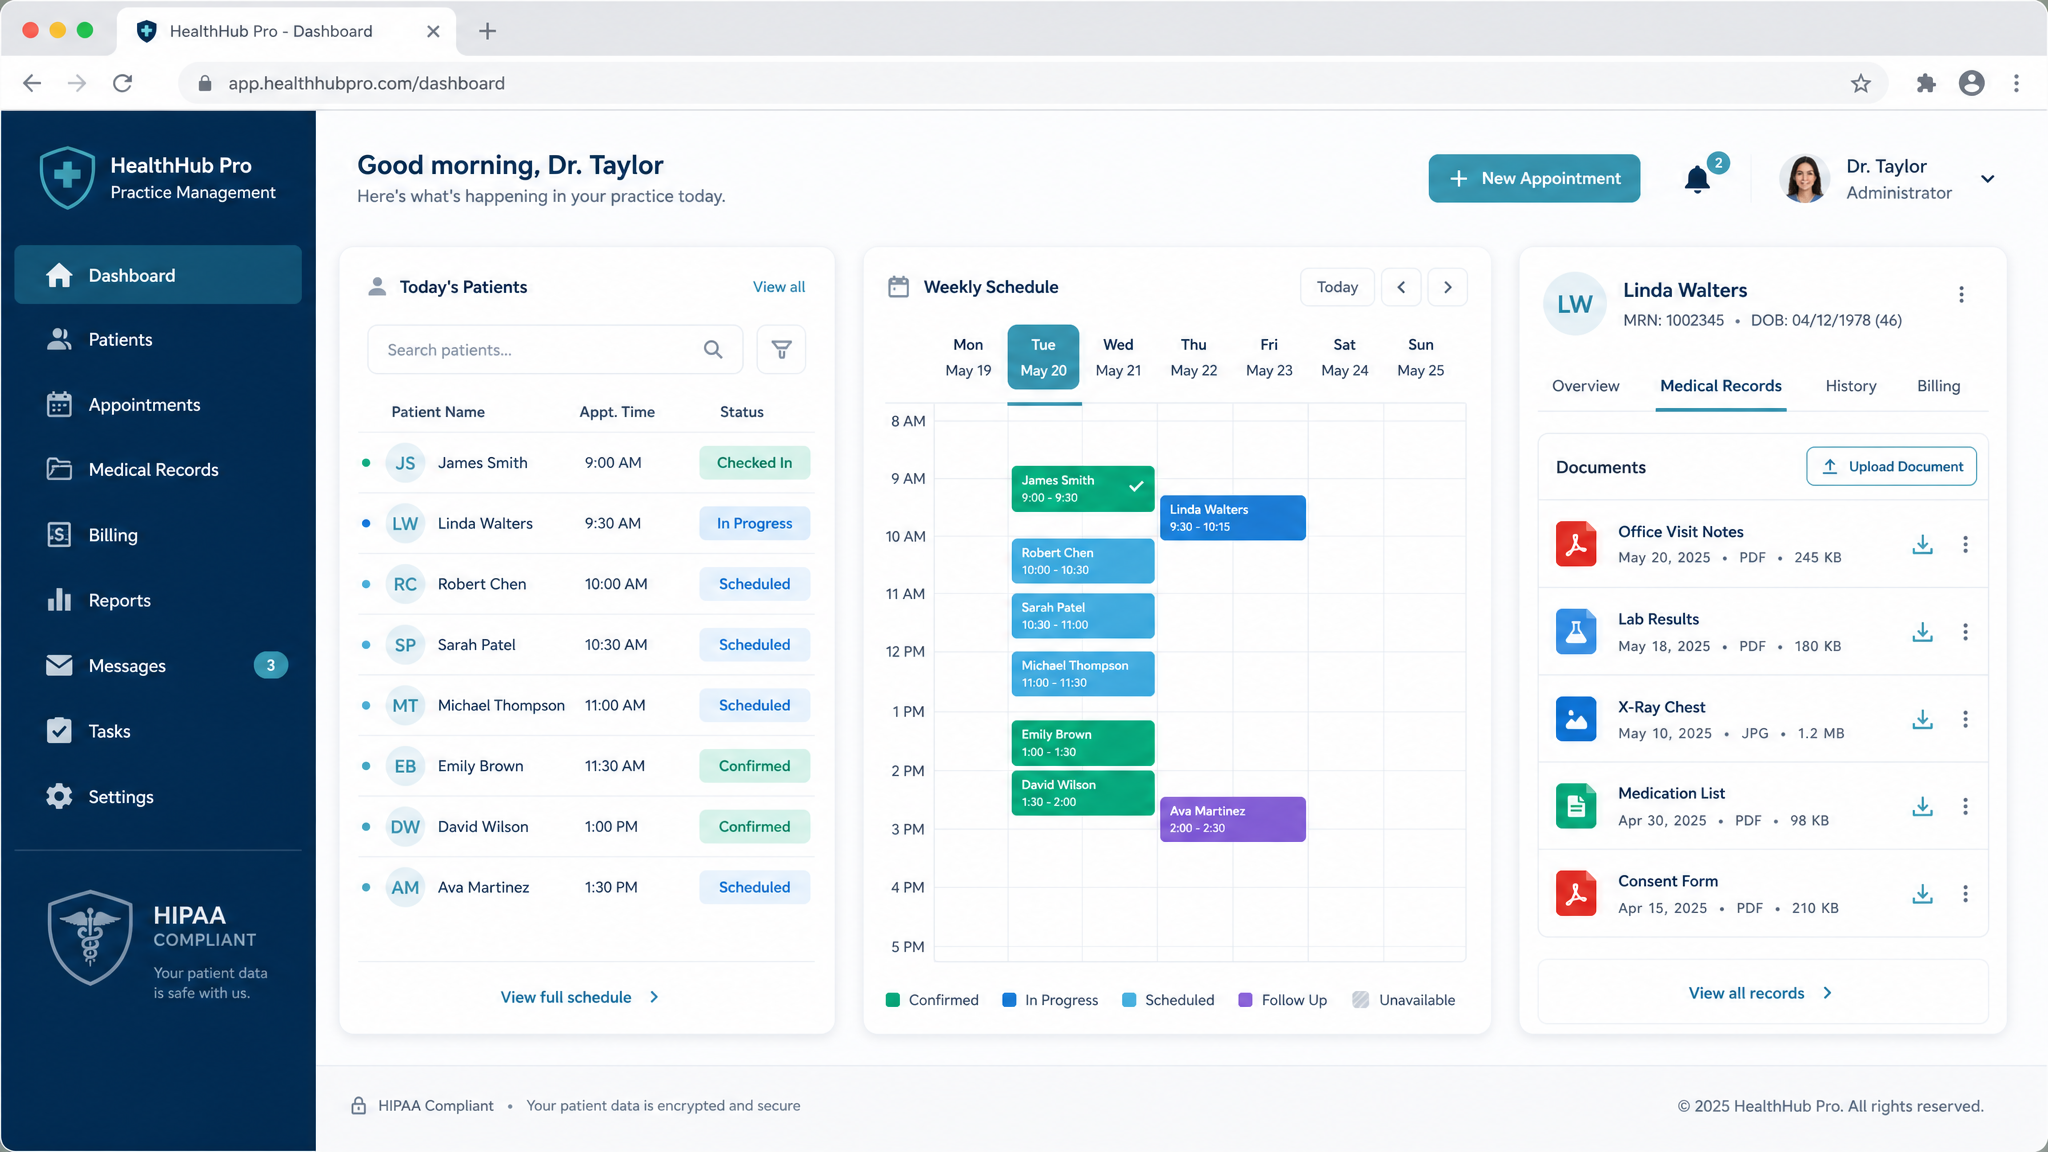
Task: Click the Today button in schedule
Action: (x=1337, y=287)
